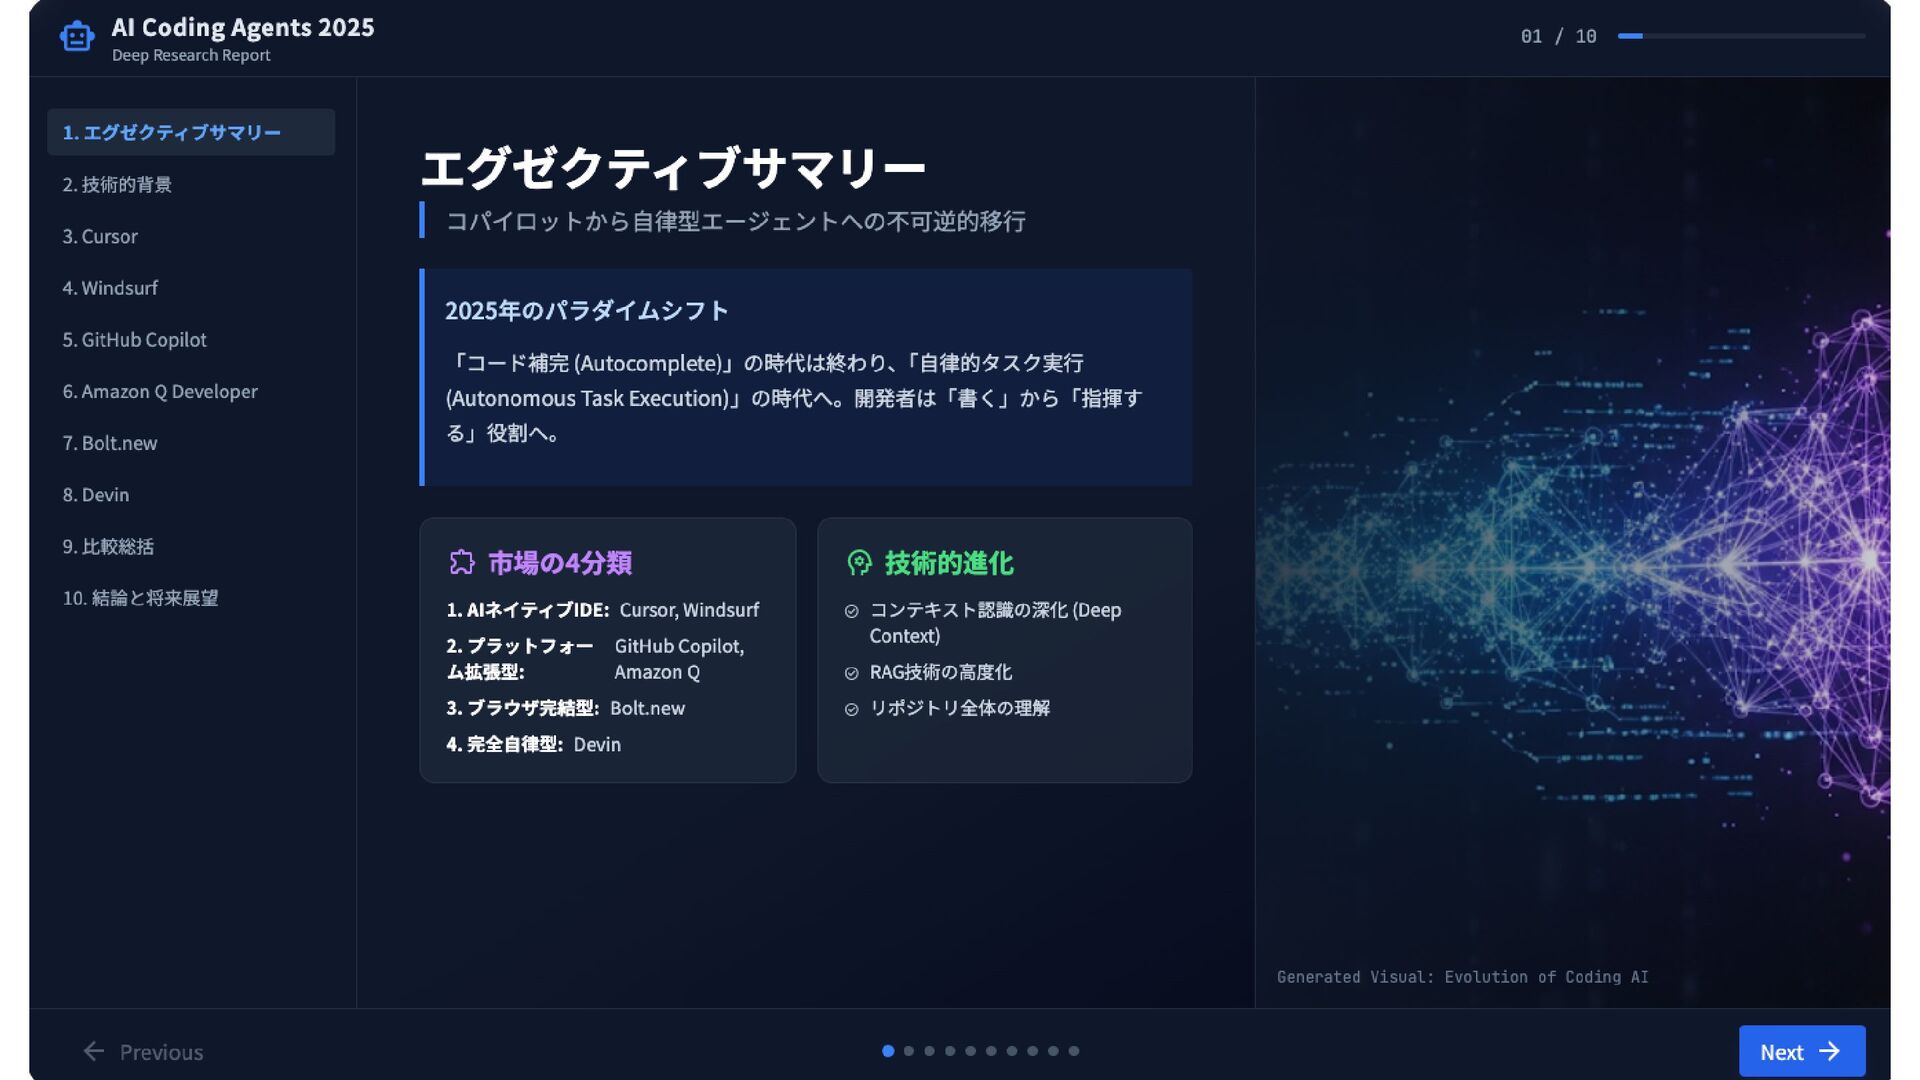Select 7. Bolt.new in sidebar
This screenshot has height=1080, width=1920.
110,443
